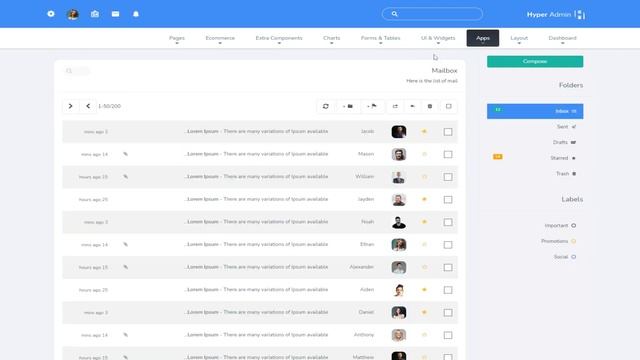The height and width of the screenshot is (360, 640).
Task: Click the delete trash icon in mail toolbar
Action: click(x=430, y=106)
